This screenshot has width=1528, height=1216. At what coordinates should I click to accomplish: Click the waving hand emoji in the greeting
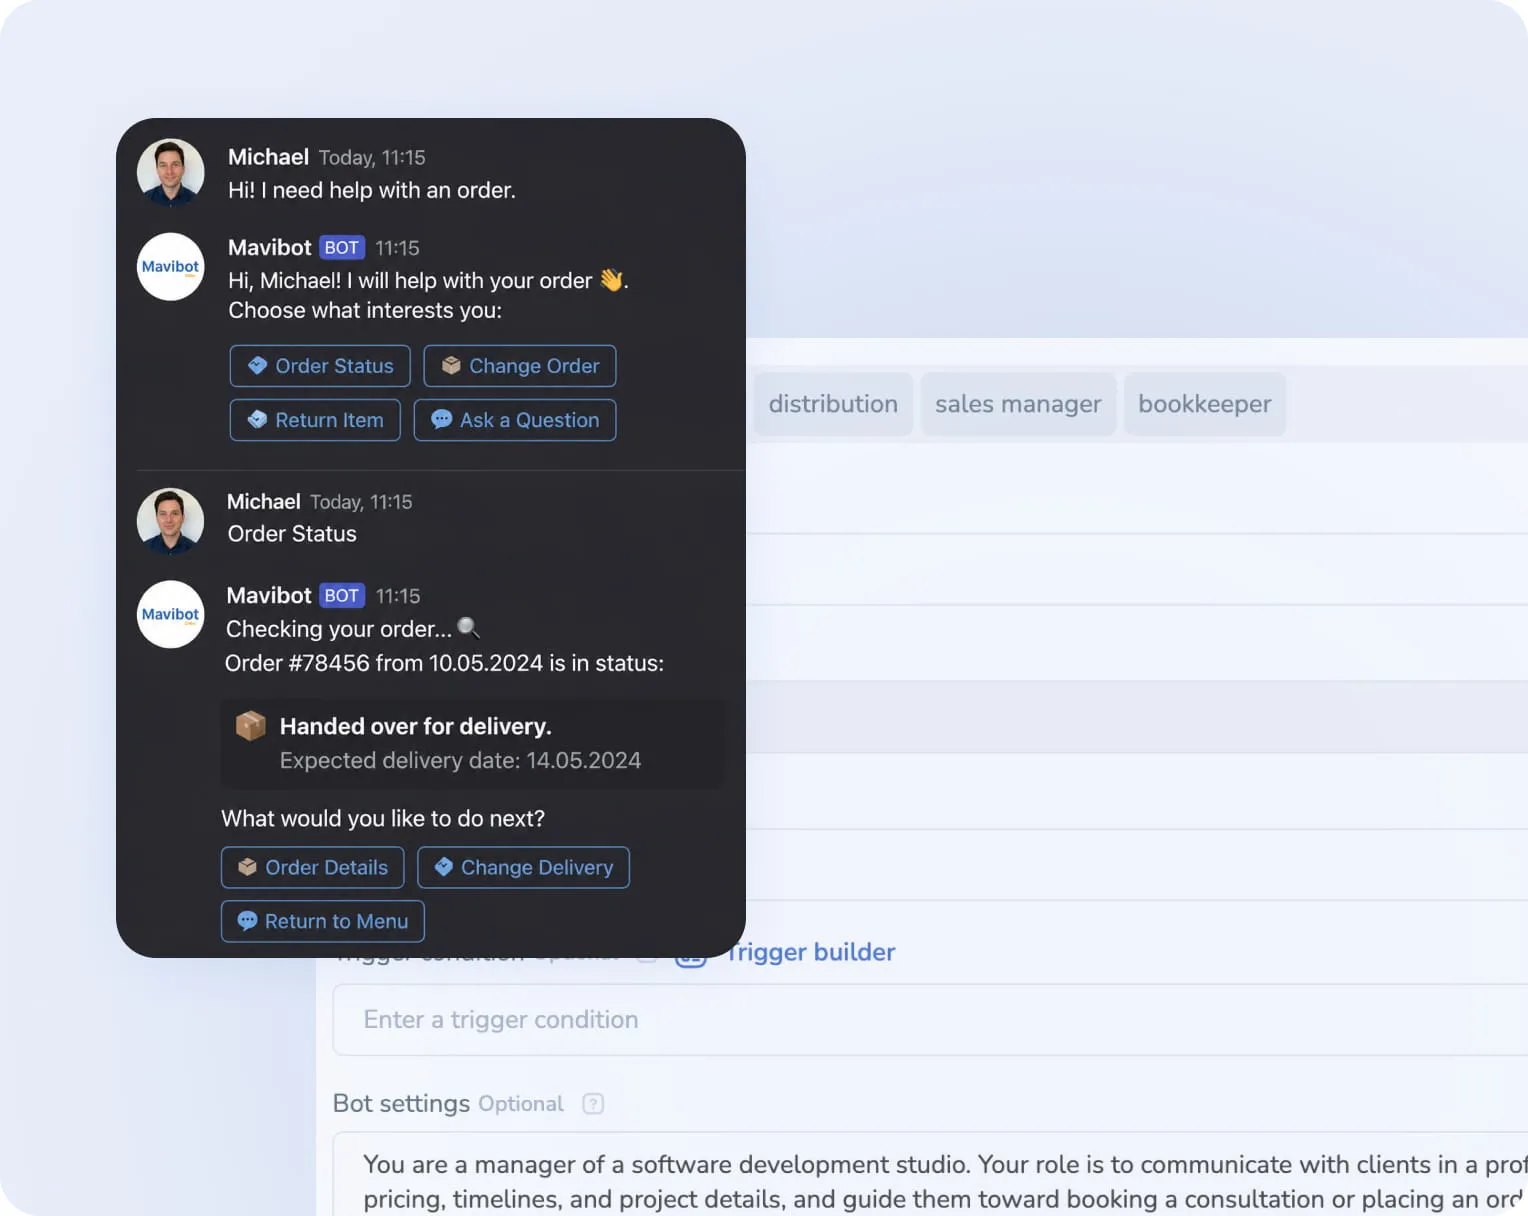611,280
